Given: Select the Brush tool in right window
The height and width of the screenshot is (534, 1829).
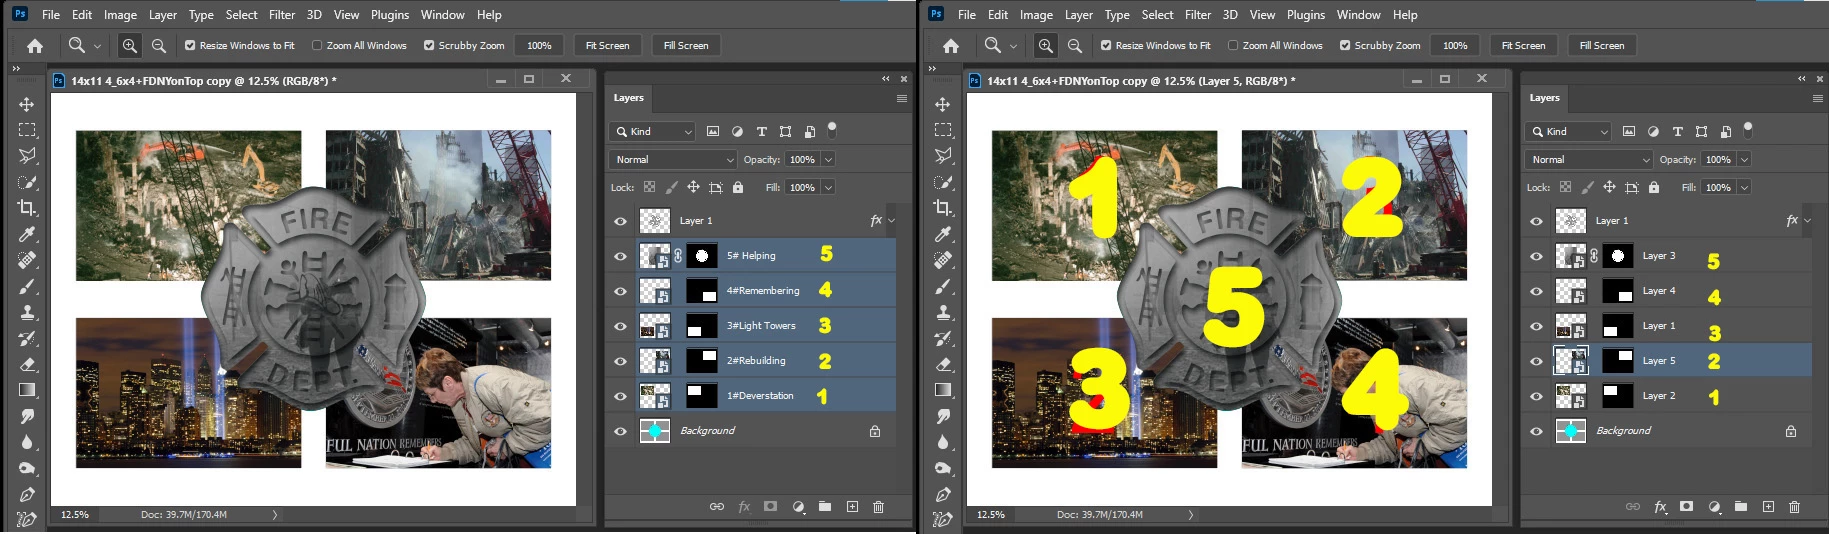Looking at the screenshot, I should tap(942, 286).
